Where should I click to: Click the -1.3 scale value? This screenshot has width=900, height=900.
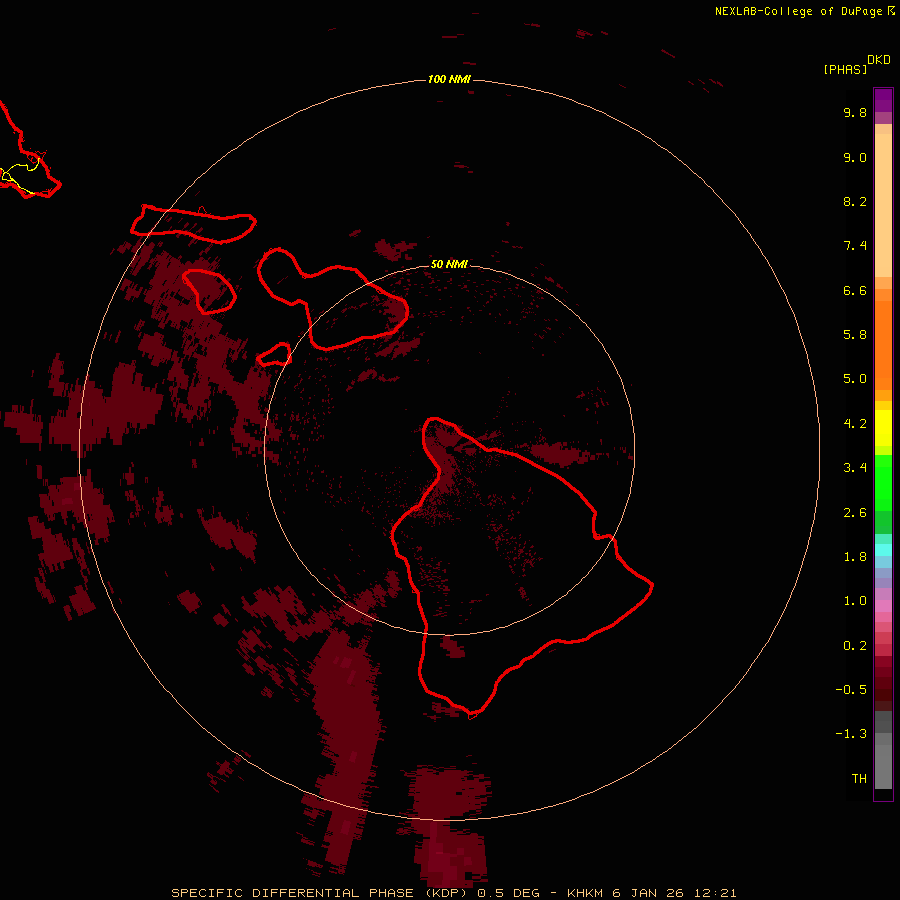(x=851, y=734)
